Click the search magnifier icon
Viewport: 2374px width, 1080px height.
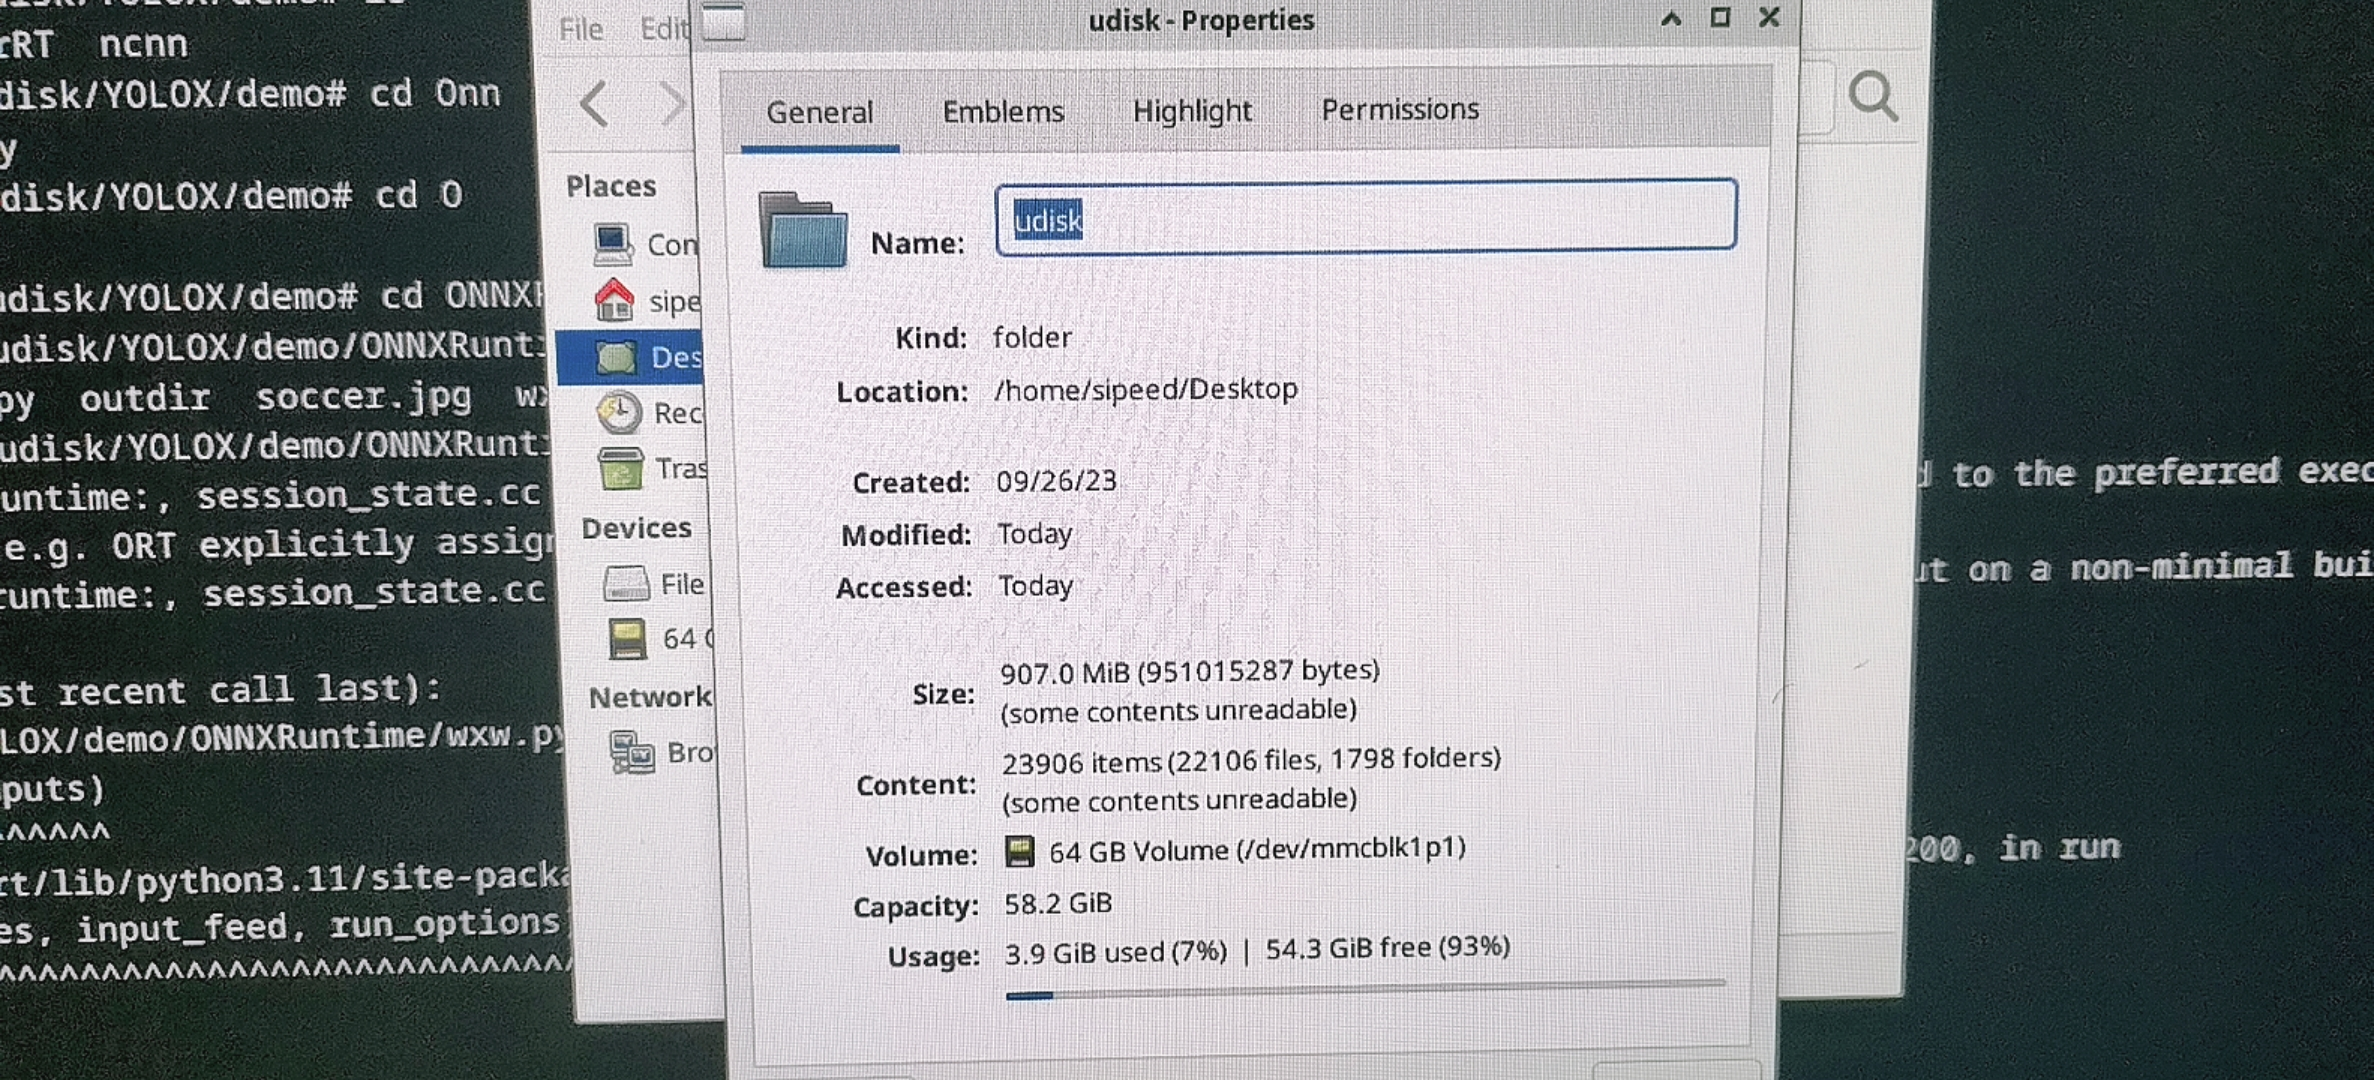pyautogui.click(x=1872, y=97)
